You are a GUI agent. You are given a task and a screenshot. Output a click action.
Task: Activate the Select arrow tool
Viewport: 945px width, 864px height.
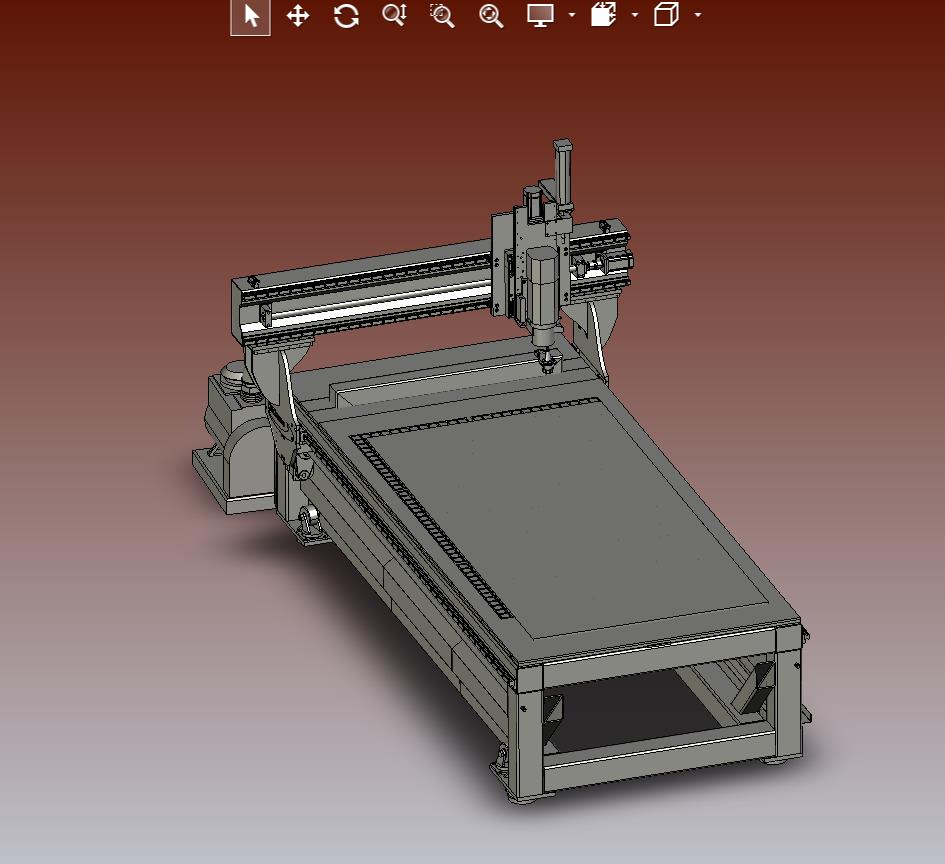pos(250,16)
